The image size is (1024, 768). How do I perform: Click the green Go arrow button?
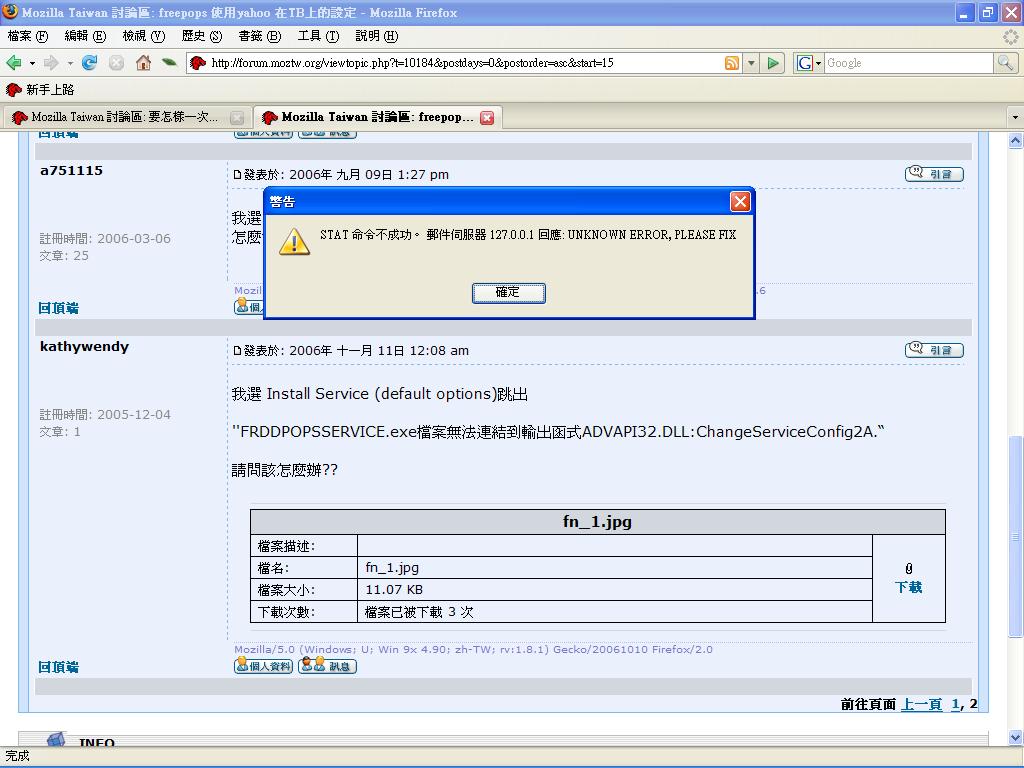tap(773, 63)
